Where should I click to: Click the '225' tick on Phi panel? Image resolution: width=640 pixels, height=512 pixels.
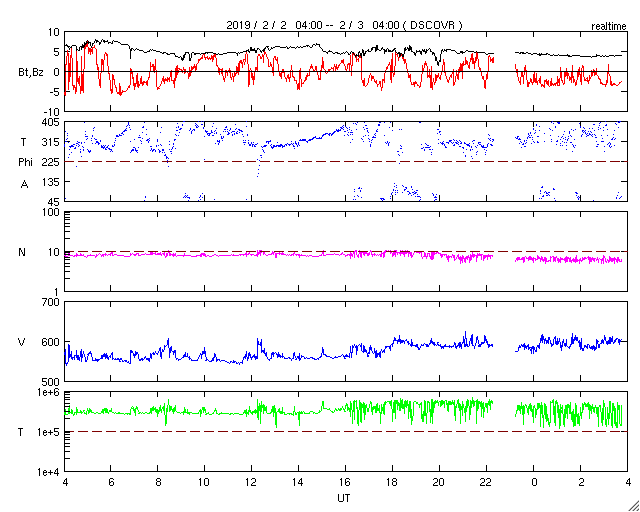(x=52, y=162)
